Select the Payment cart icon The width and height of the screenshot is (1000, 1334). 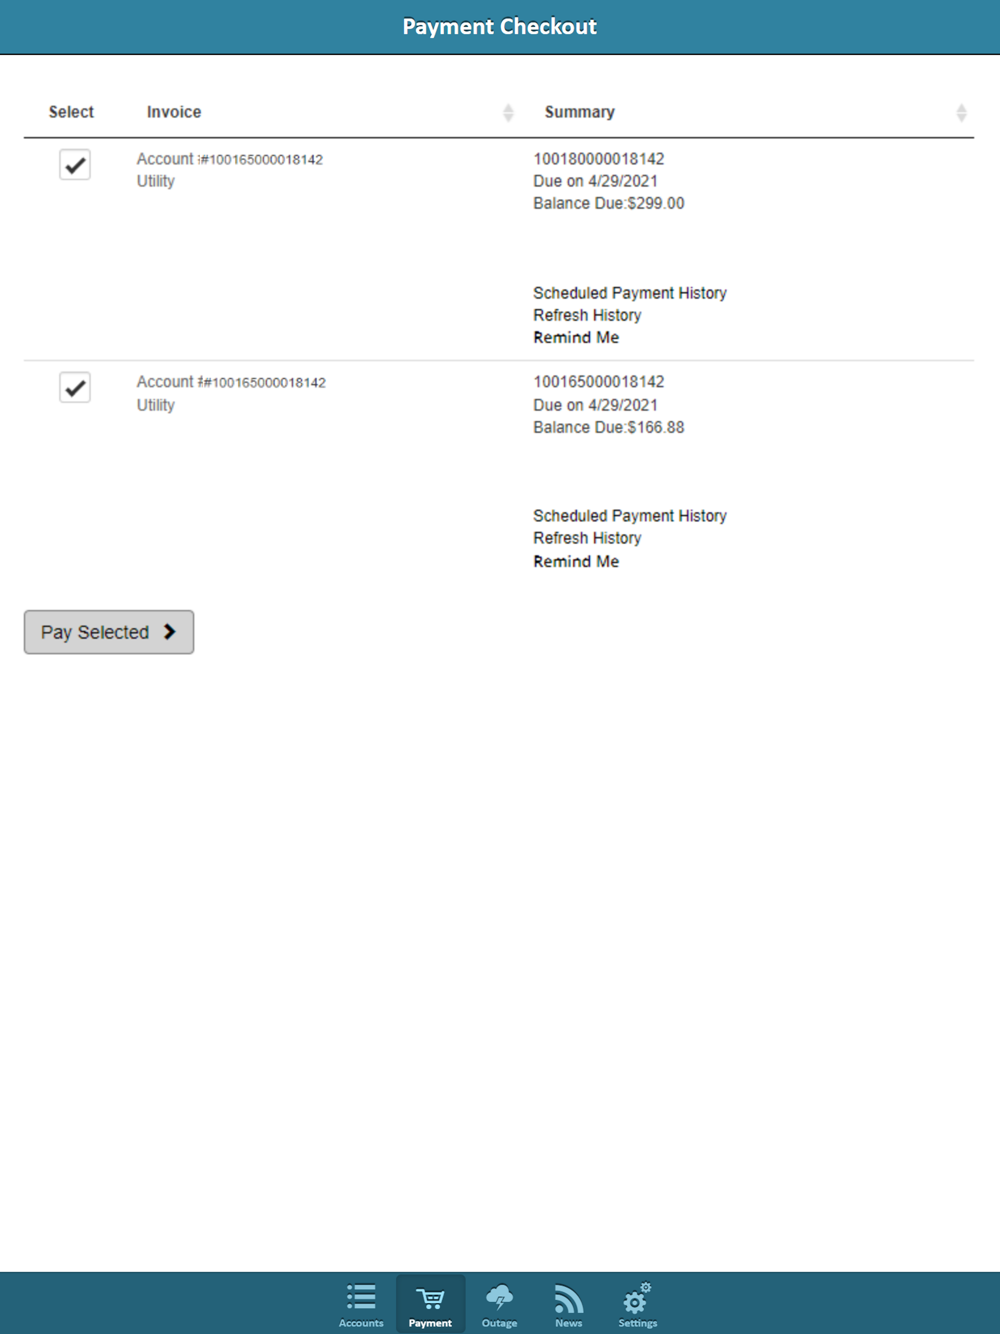[430, 1298]
